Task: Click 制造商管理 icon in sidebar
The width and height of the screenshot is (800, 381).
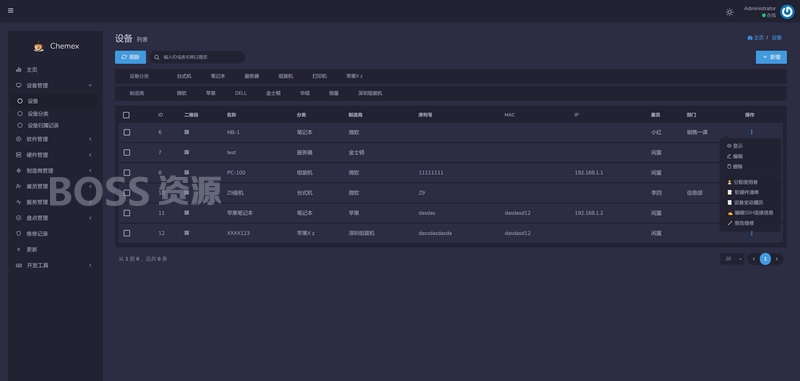Action: 19,170
